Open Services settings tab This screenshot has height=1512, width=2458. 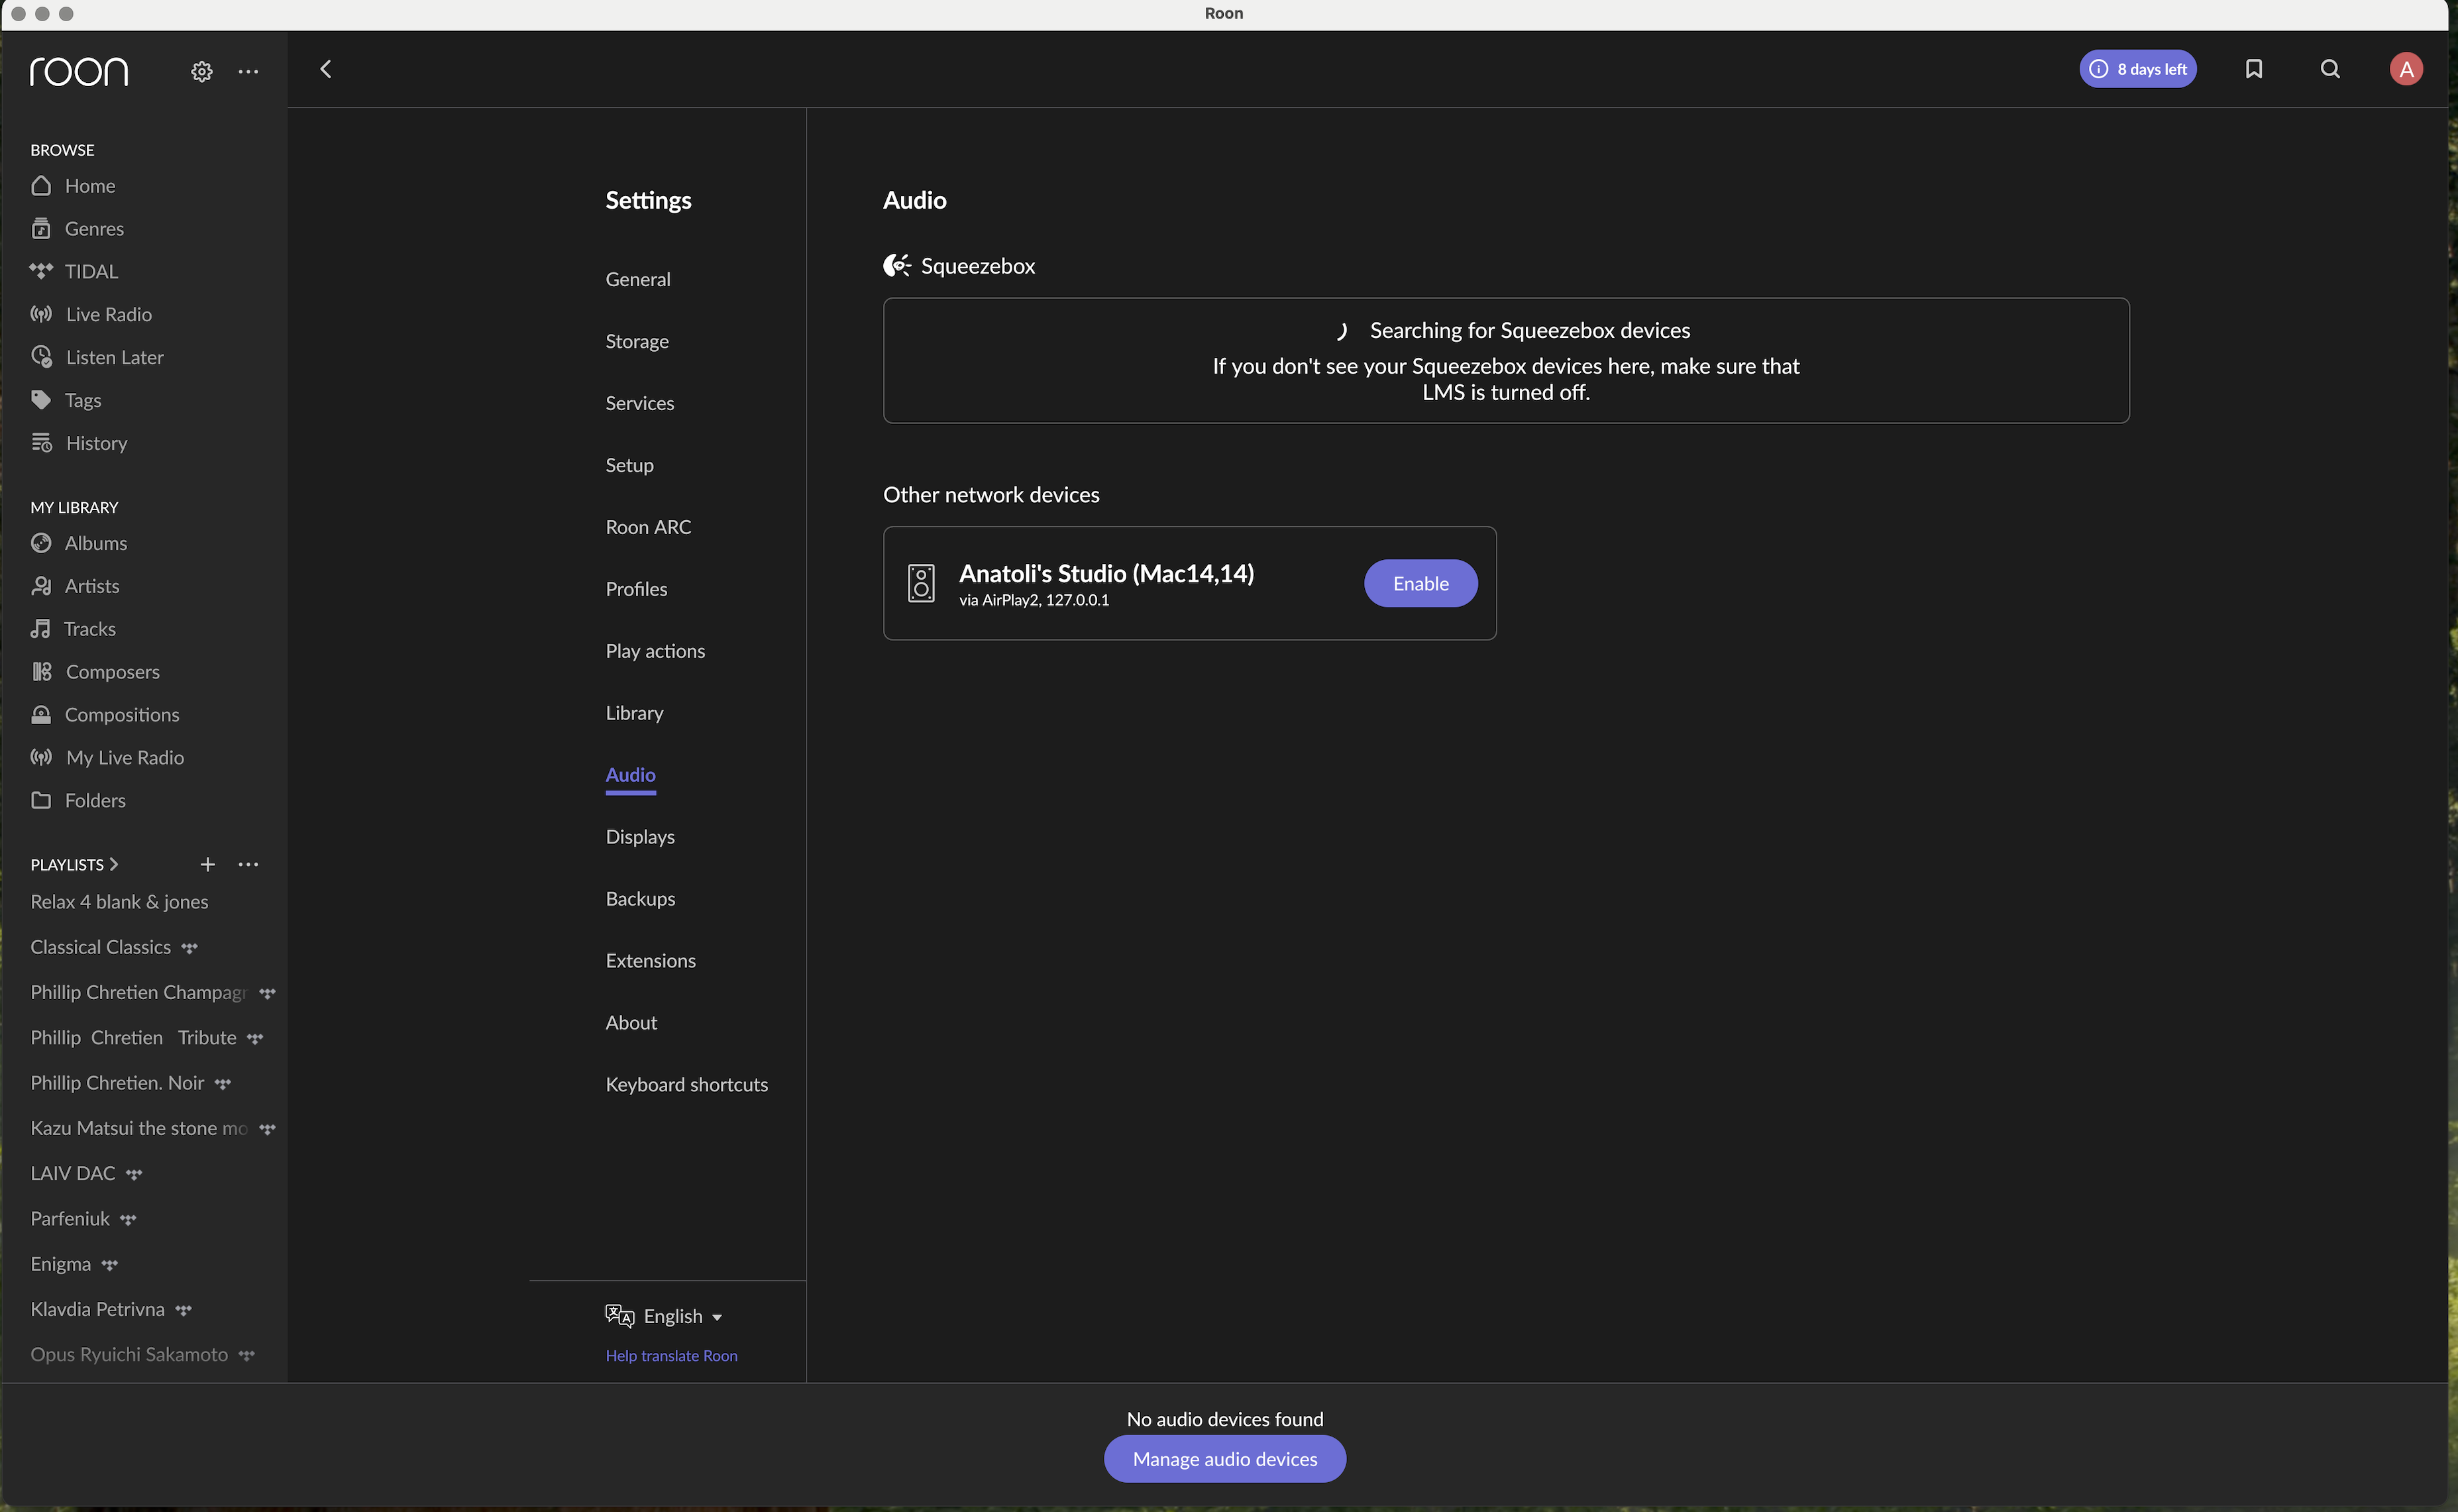coord(640,403)
